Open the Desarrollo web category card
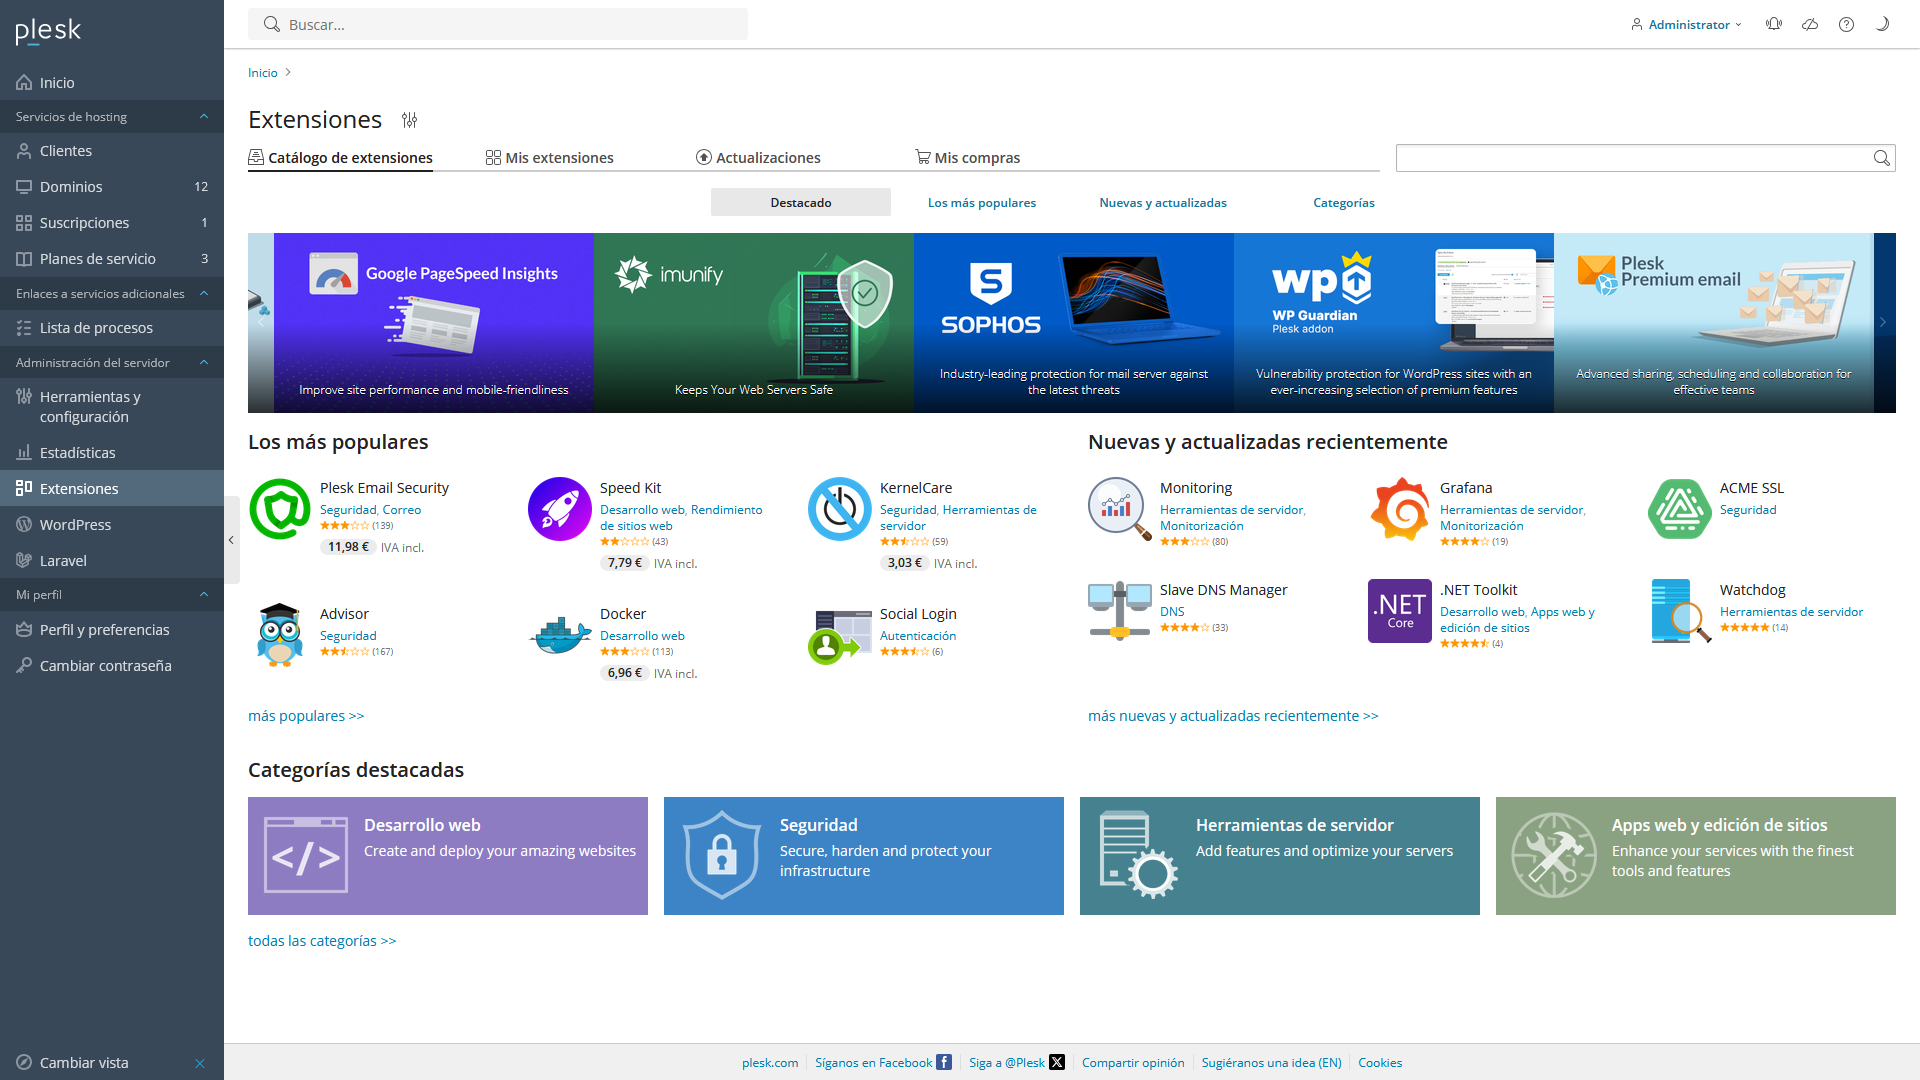The height and width of the screenshot is (1080, 1920). tap(448, 856)
